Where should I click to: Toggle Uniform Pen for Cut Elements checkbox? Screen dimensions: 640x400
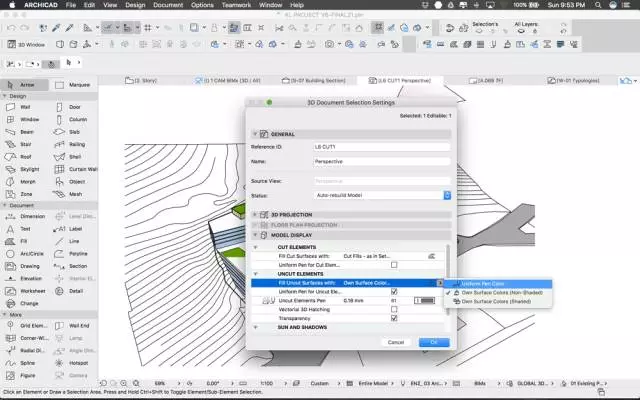[x=394, y=265]
